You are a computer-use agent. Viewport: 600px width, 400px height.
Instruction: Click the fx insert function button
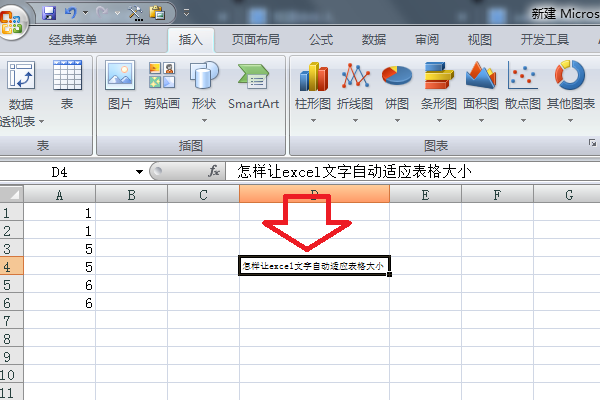click(x=214, y=171)
